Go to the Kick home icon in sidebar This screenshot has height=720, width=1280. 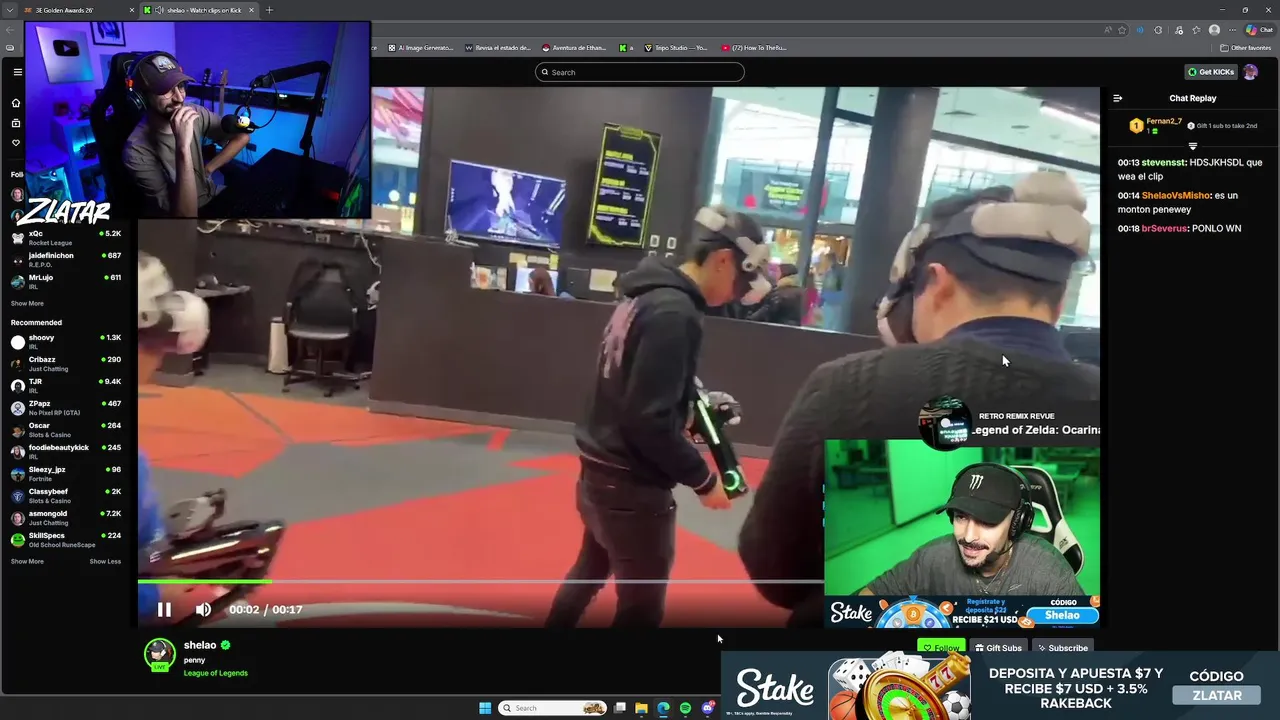16,103
